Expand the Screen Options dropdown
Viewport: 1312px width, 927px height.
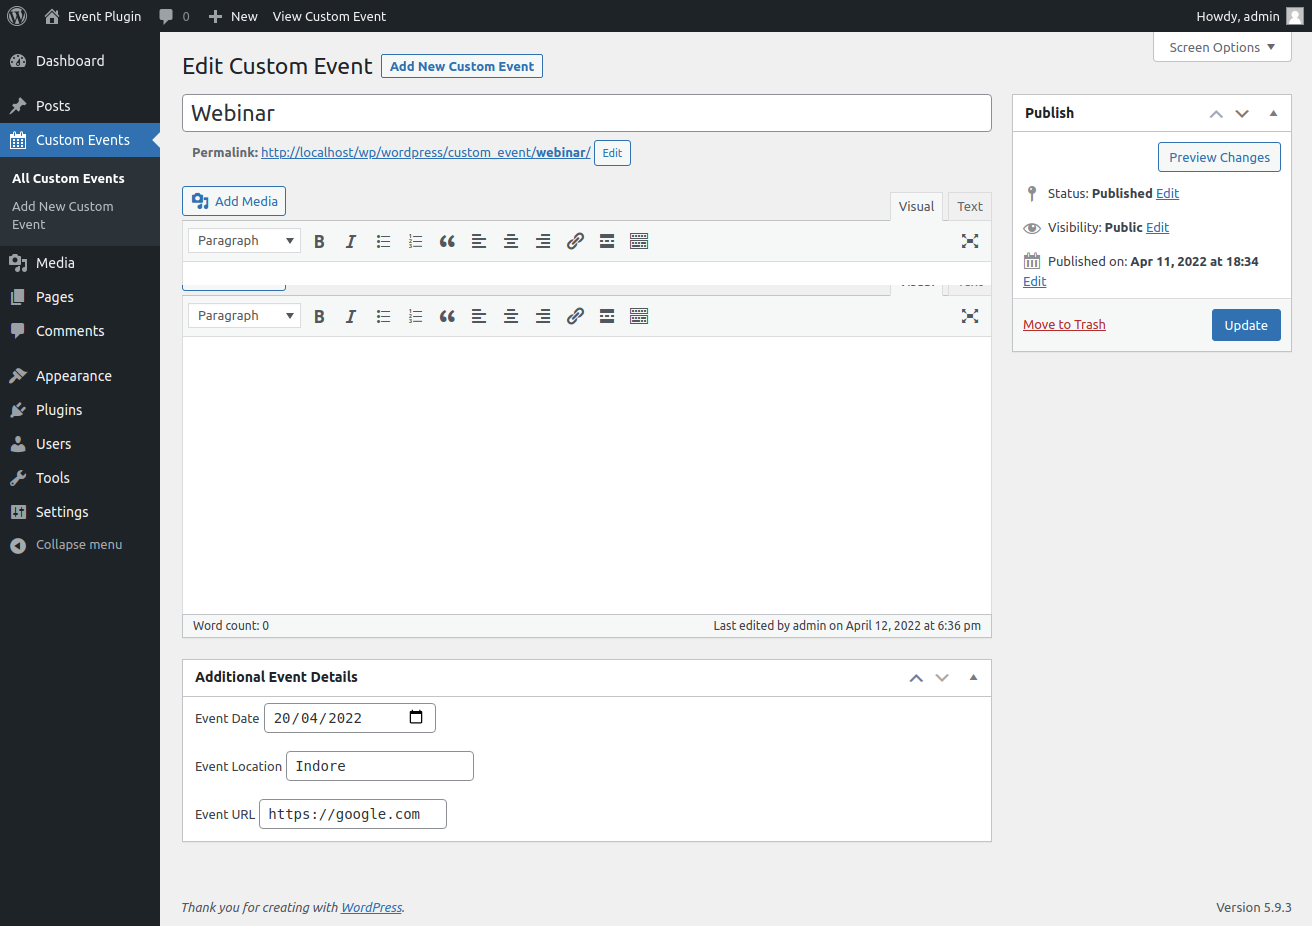coord(1222,47)
